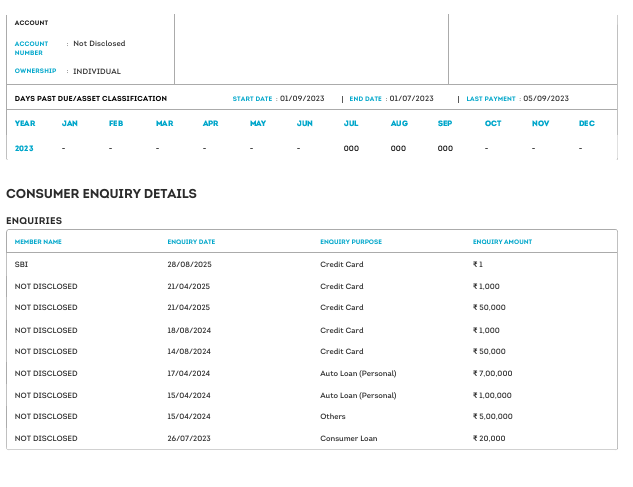Viewport: 633px width, 487px height.
Task: Click the Start Date value 01/09/2023
Action: pos(302,99)
